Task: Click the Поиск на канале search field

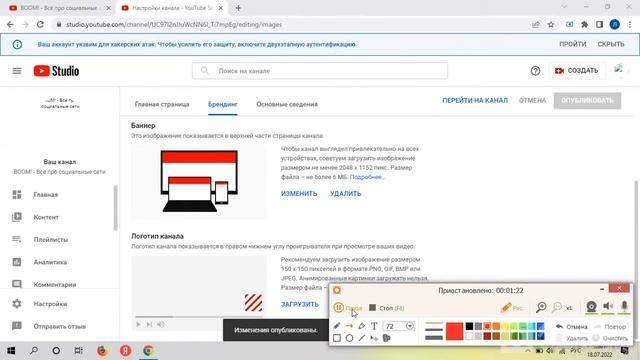Action: 320,71
